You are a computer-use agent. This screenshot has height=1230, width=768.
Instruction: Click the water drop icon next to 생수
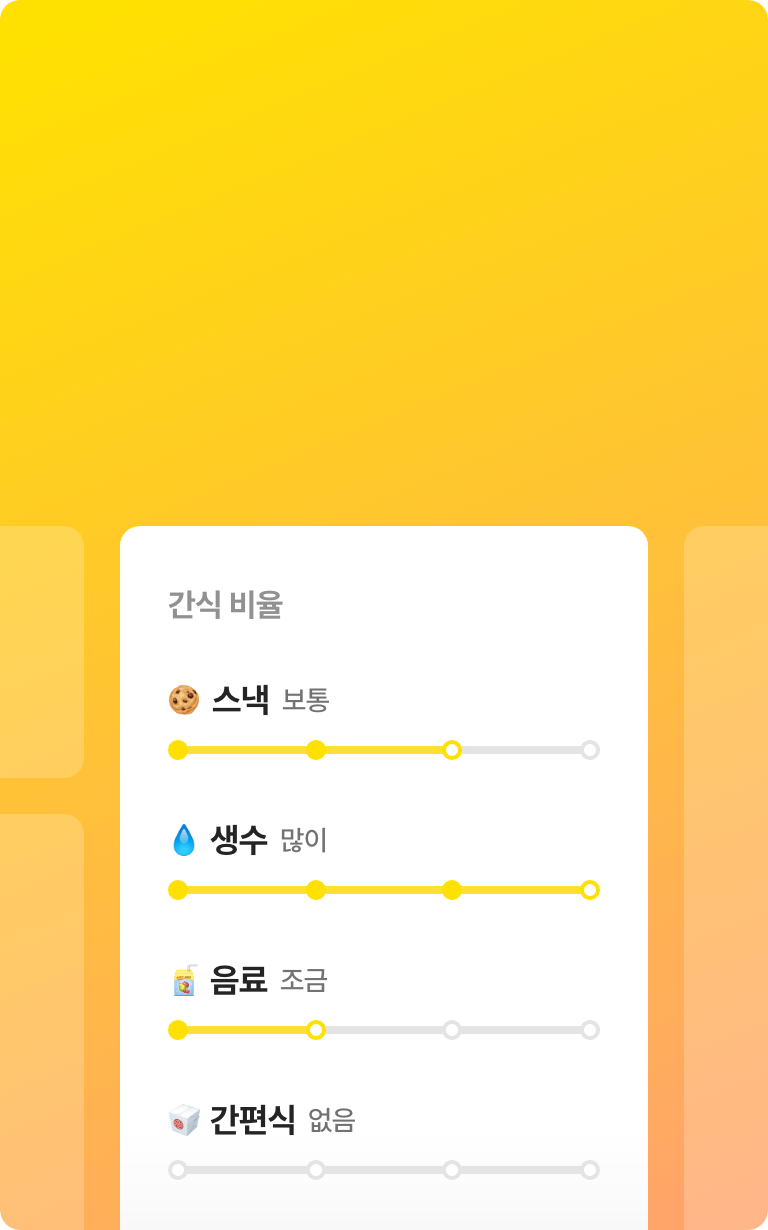(184, 840)
